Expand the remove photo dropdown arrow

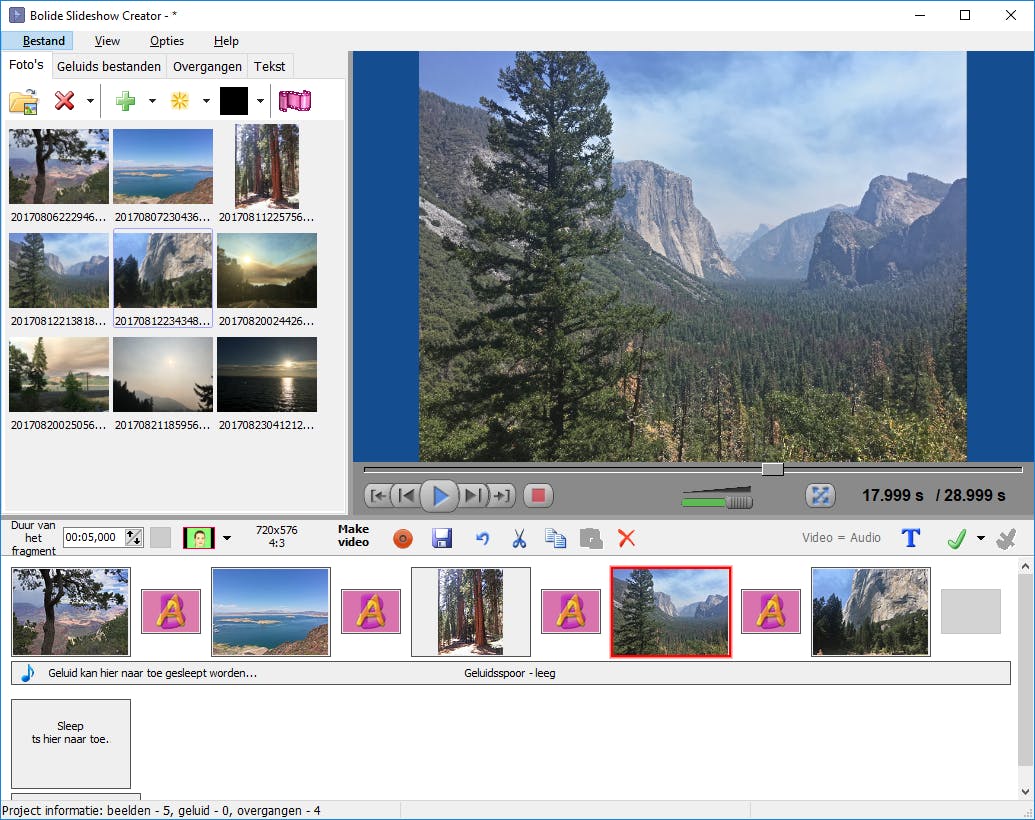click(x=90, y=101)
